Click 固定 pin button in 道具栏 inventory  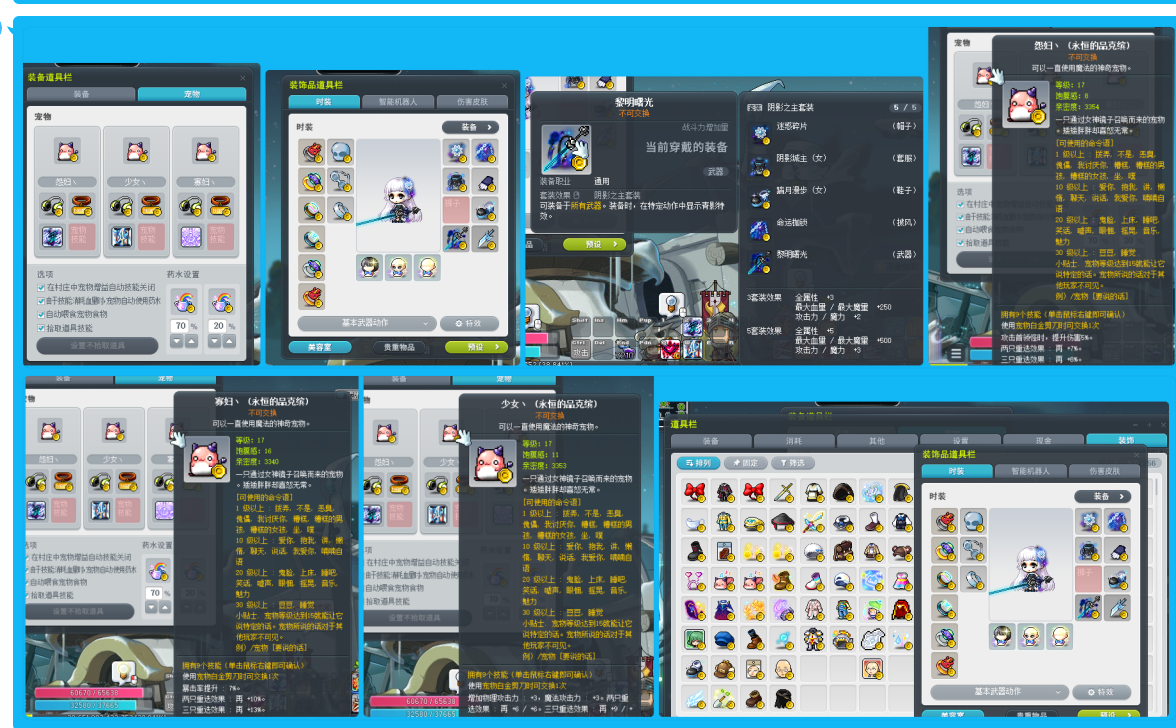coord(746,463)
